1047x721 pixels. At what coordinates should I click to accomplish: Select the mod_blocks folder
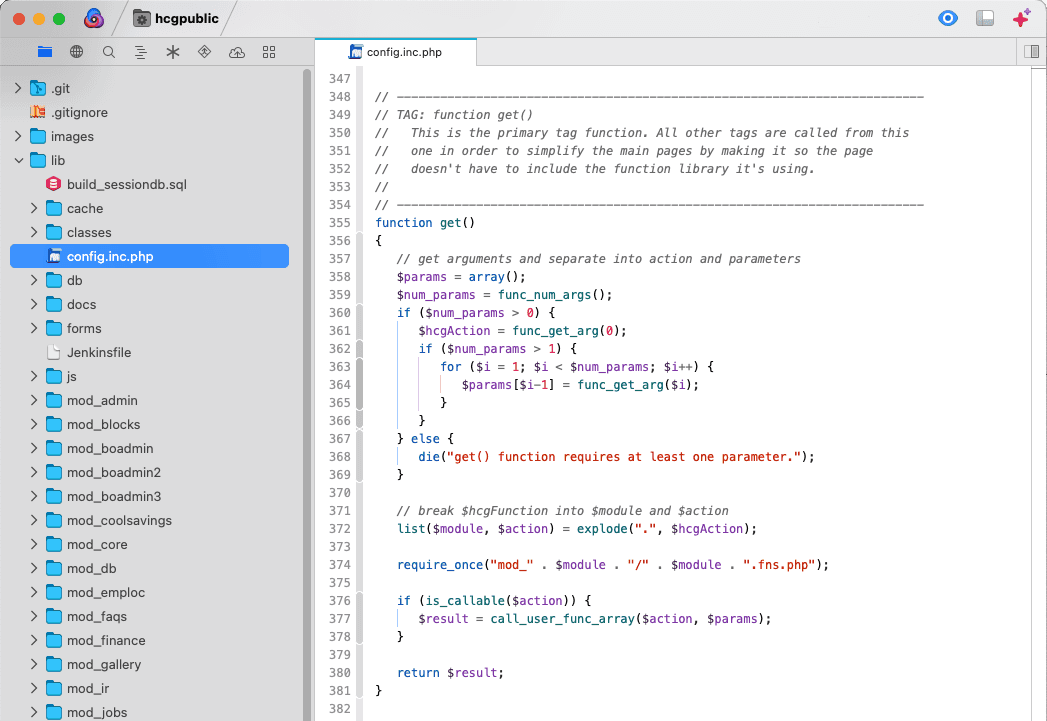(x=103, y=425)
